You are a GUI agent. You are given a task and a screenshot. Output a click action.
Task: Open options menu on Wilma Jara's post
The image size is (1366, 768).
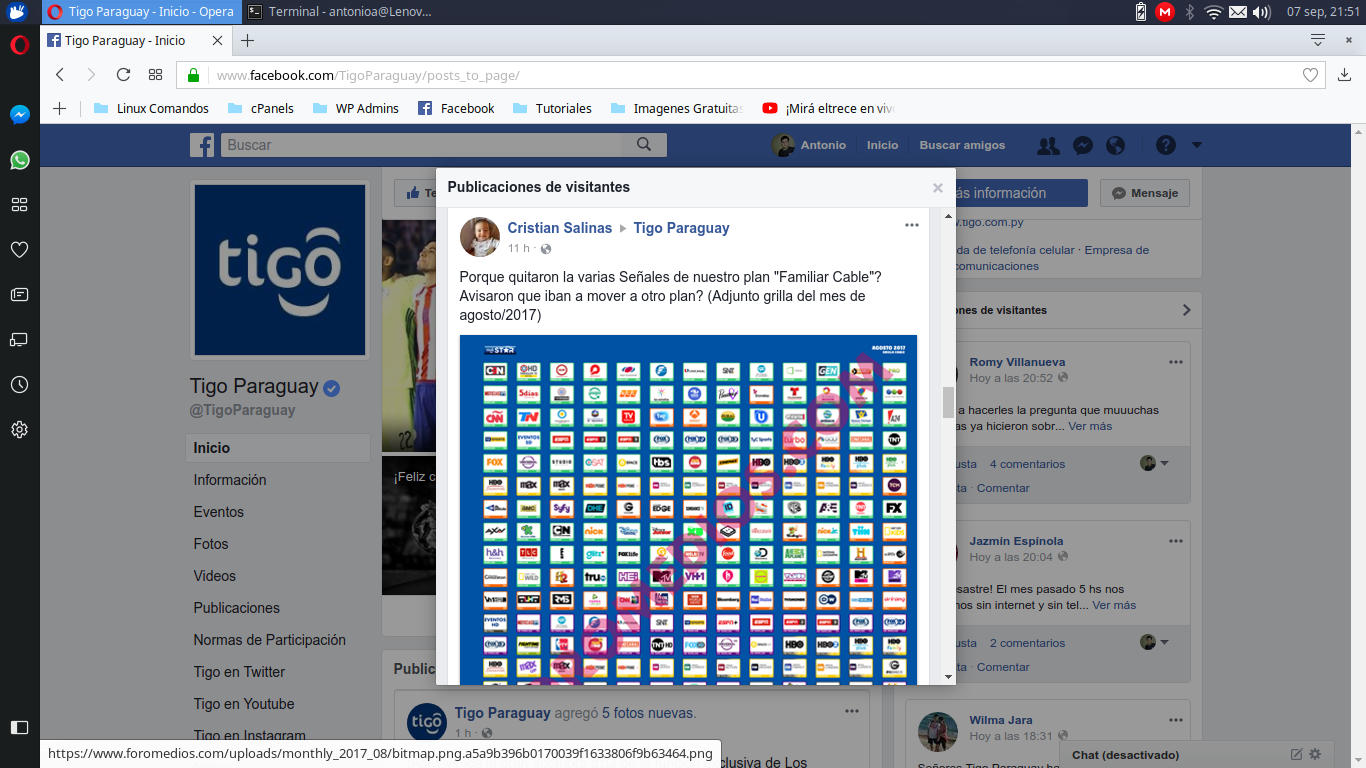[x=1176, y=720]
